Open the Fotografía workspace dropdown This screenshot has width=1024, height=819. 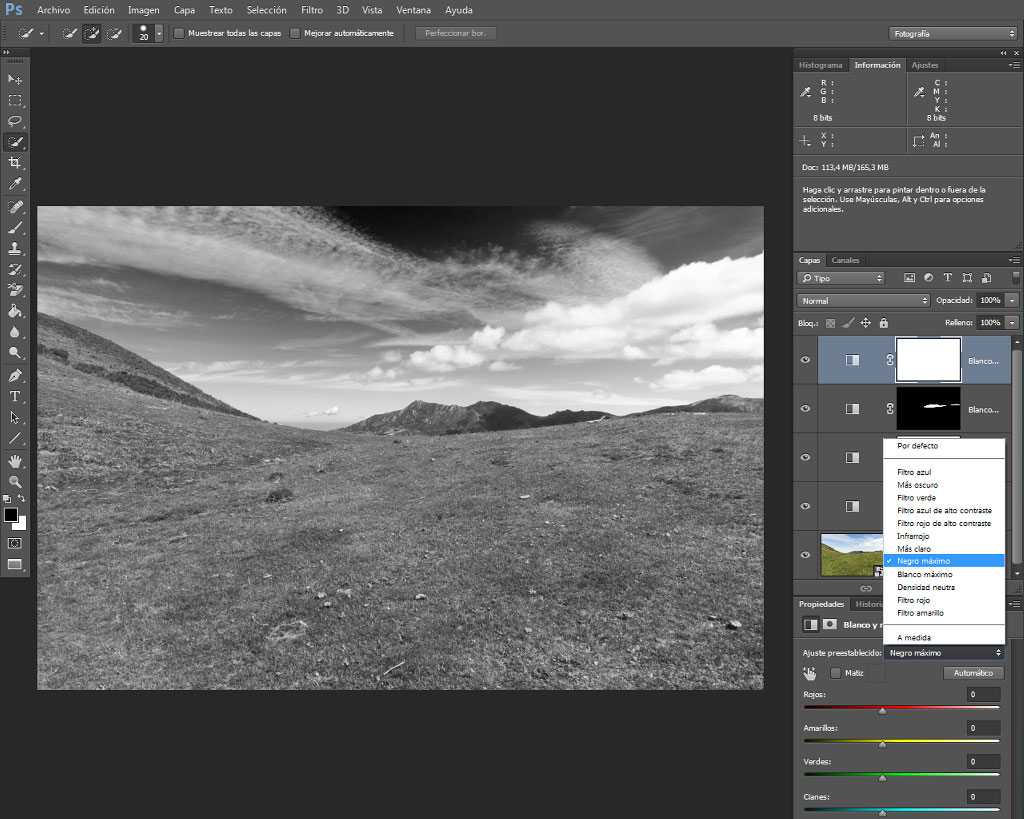pos(953,33)
